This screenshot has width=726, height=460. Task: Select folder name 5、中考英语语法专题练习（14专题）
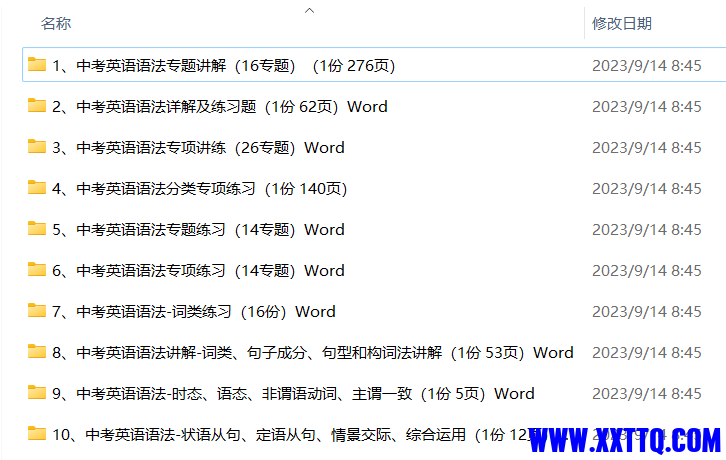(198, 230)
